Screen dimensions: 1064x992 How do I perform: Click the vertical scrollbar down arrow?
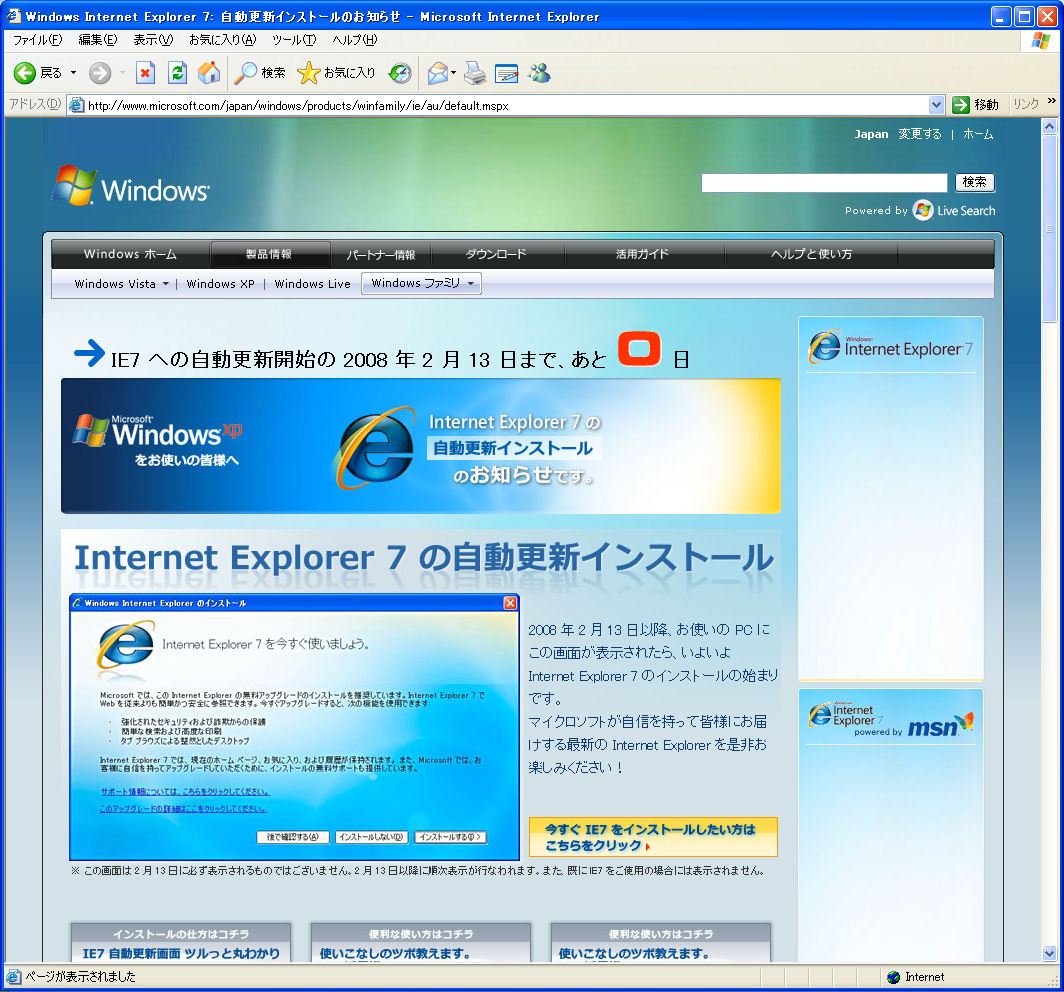1049,953
